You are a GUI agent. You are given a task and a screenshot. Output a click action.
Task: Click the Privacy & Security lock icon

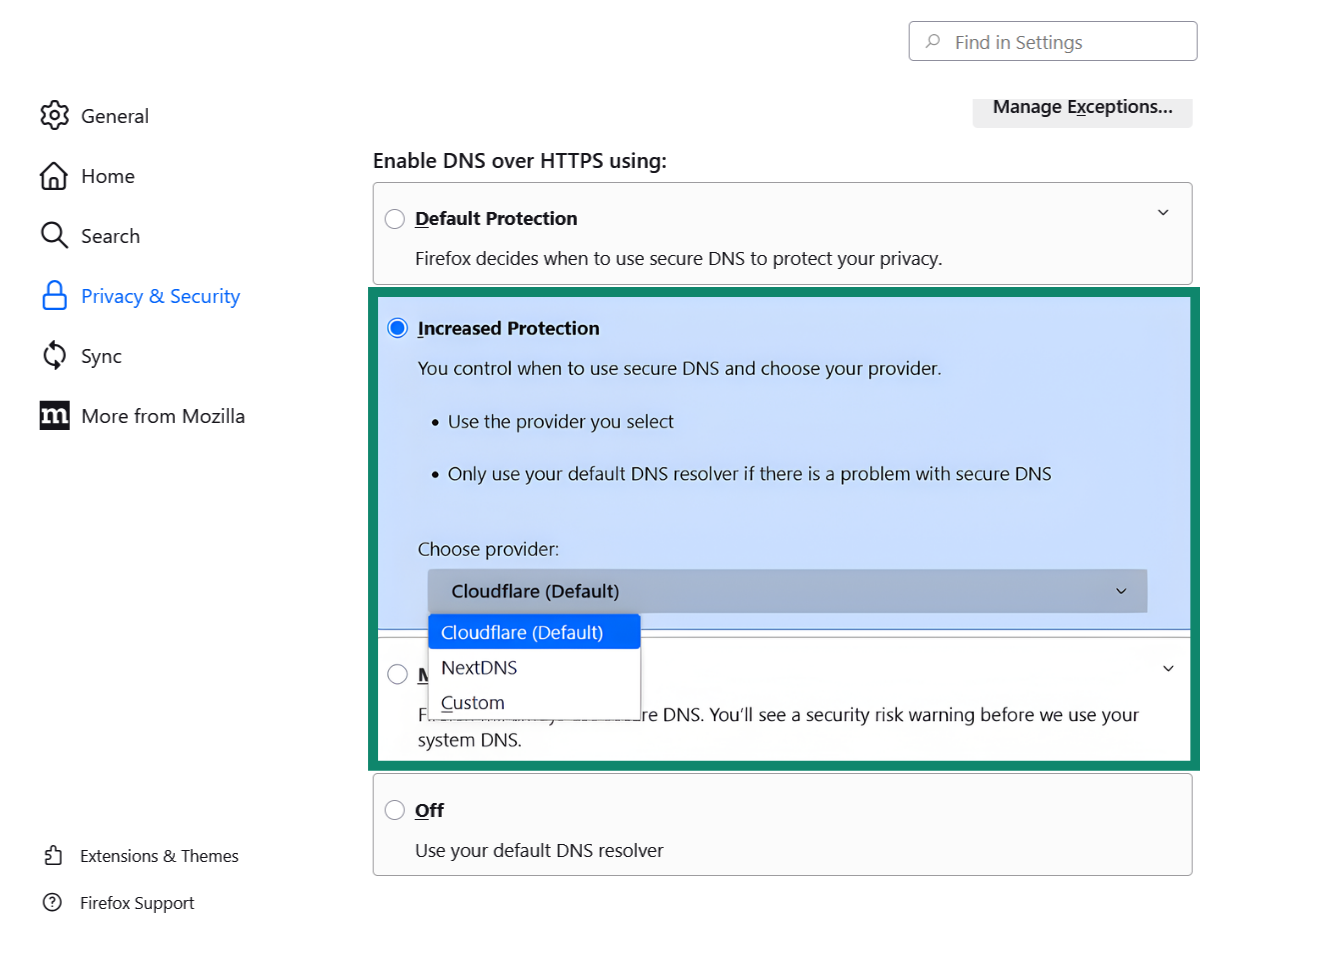coord(55,295)
